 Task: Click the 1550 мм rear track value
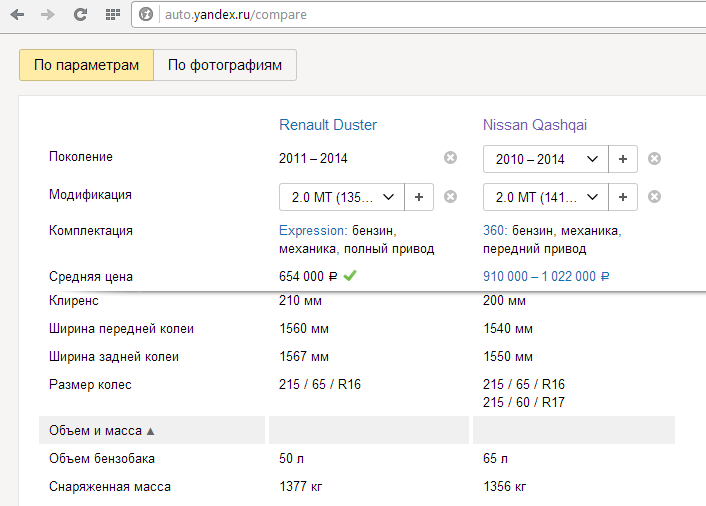tap(508, 357)
